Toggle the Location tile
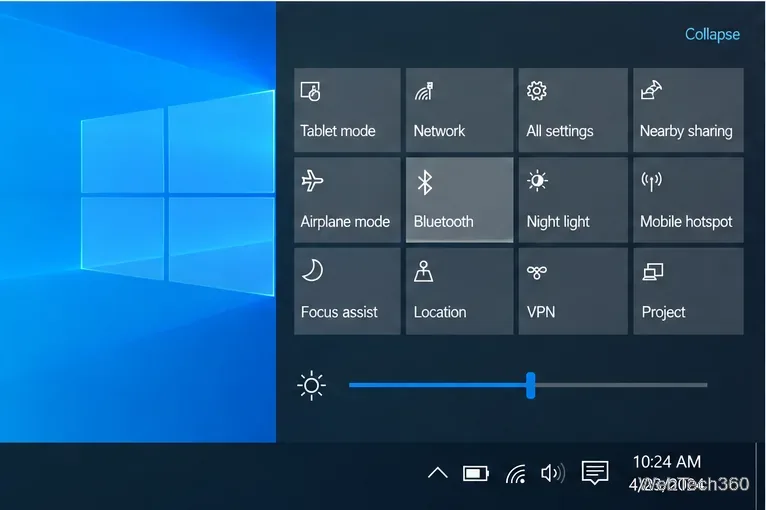 coord(460,291)
